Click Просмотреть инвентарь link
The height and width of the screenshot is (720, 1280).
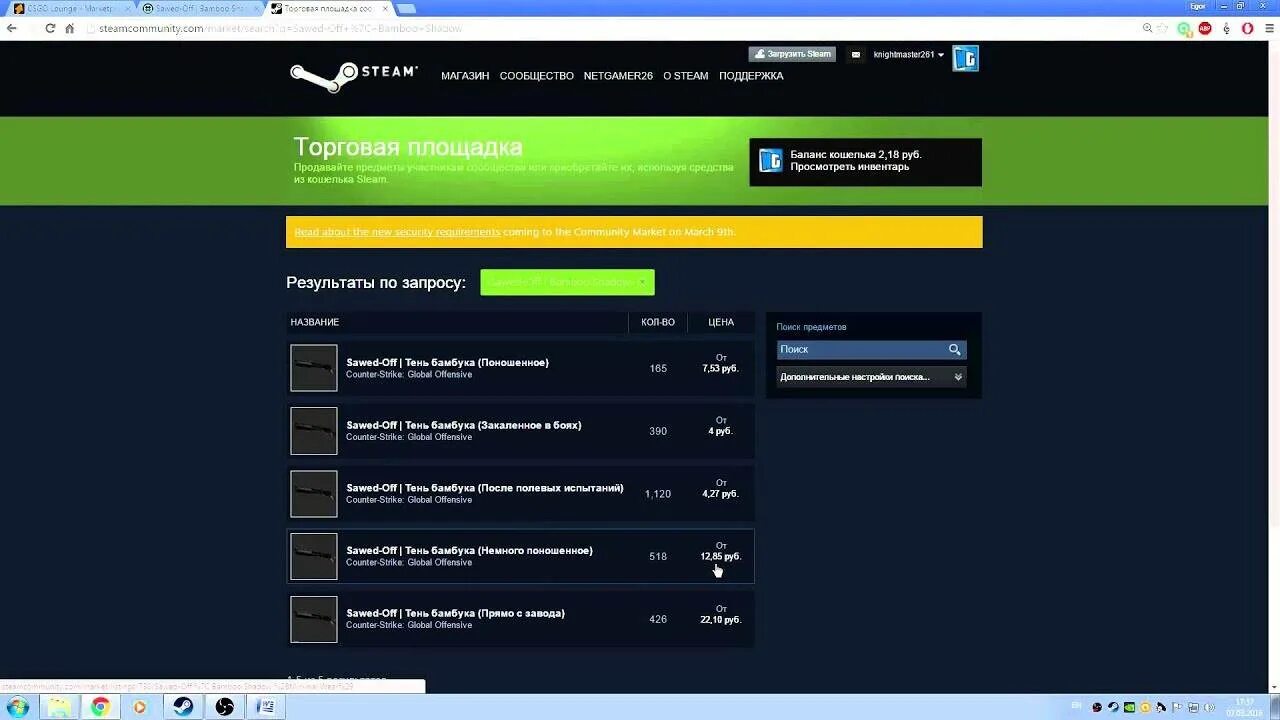850,167
